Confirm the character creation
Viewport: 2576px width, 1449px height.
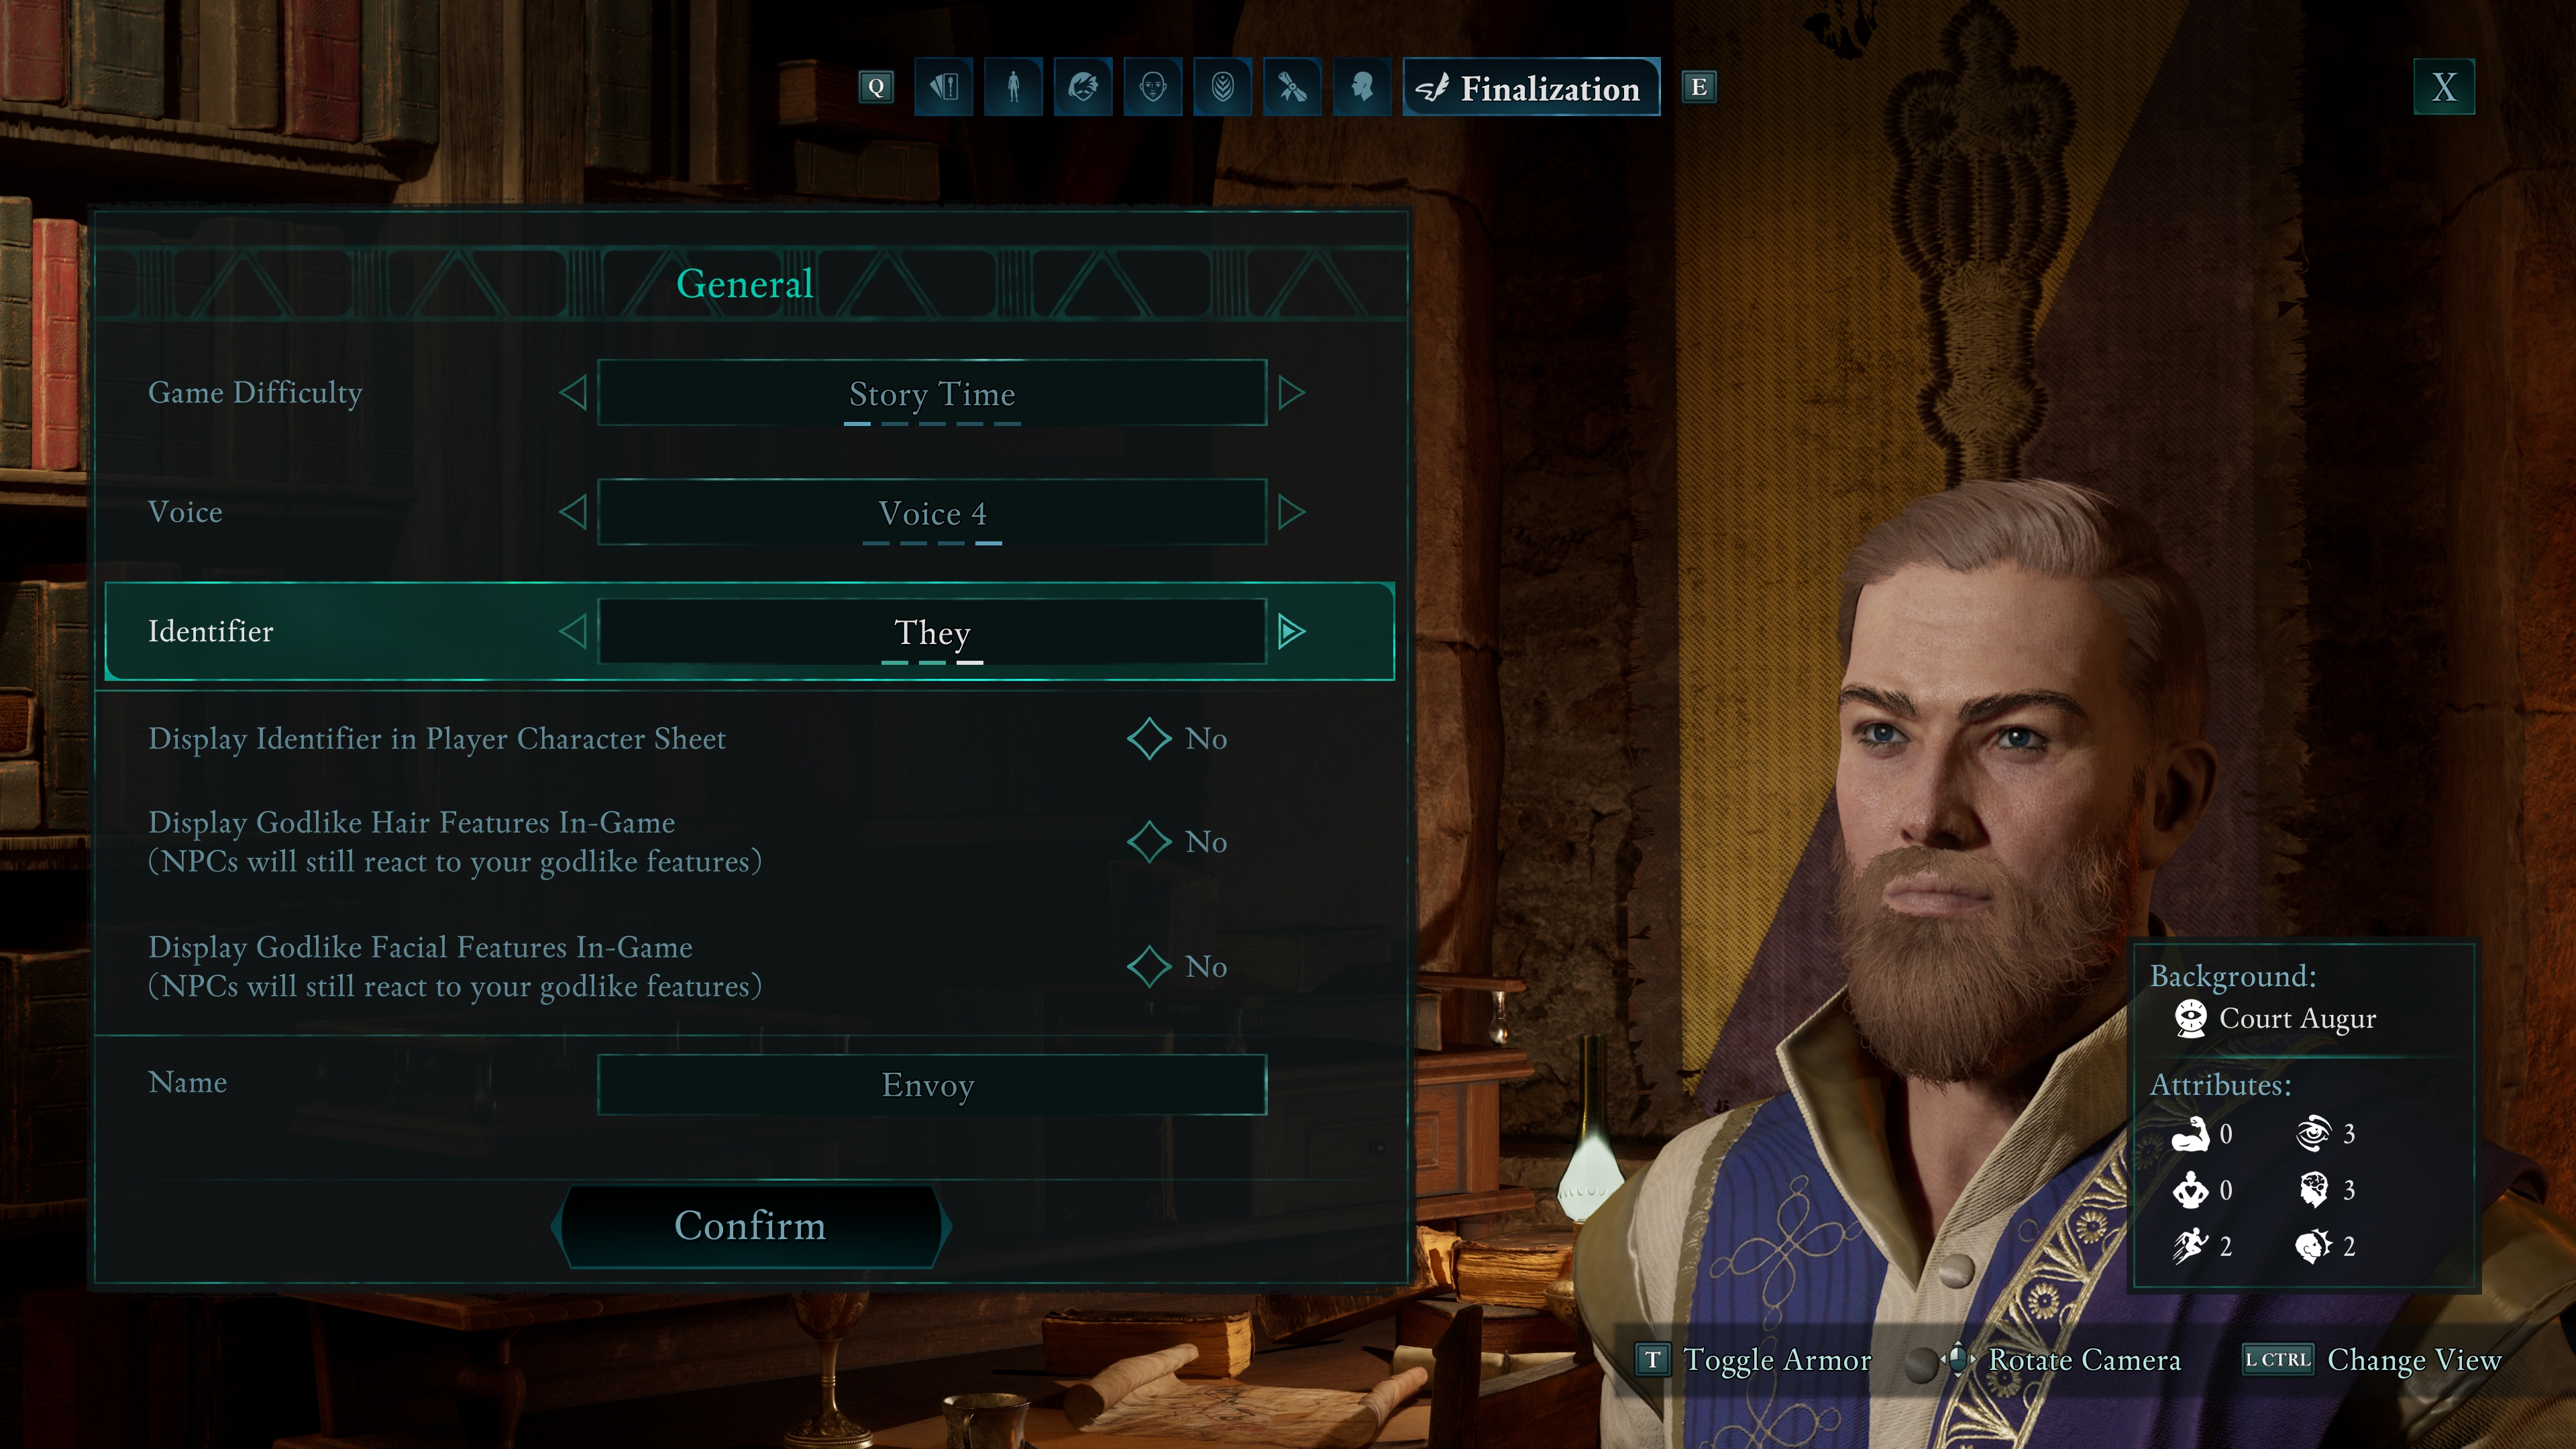(750, 1226)
